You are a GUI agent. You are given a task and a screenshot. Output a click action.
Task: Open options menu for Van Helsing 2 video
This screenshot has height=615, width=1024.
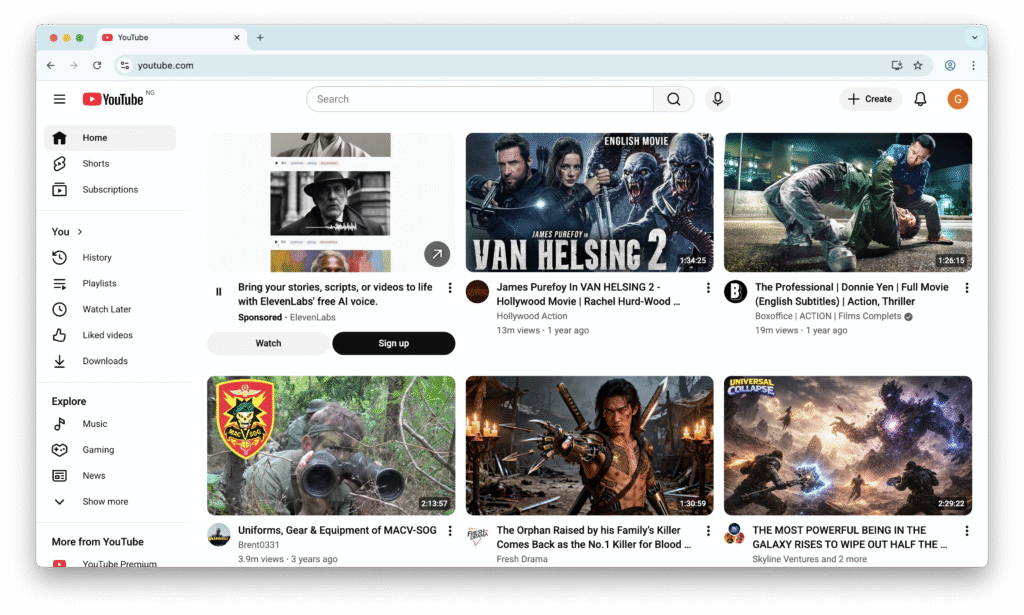[x=708, y=288]
